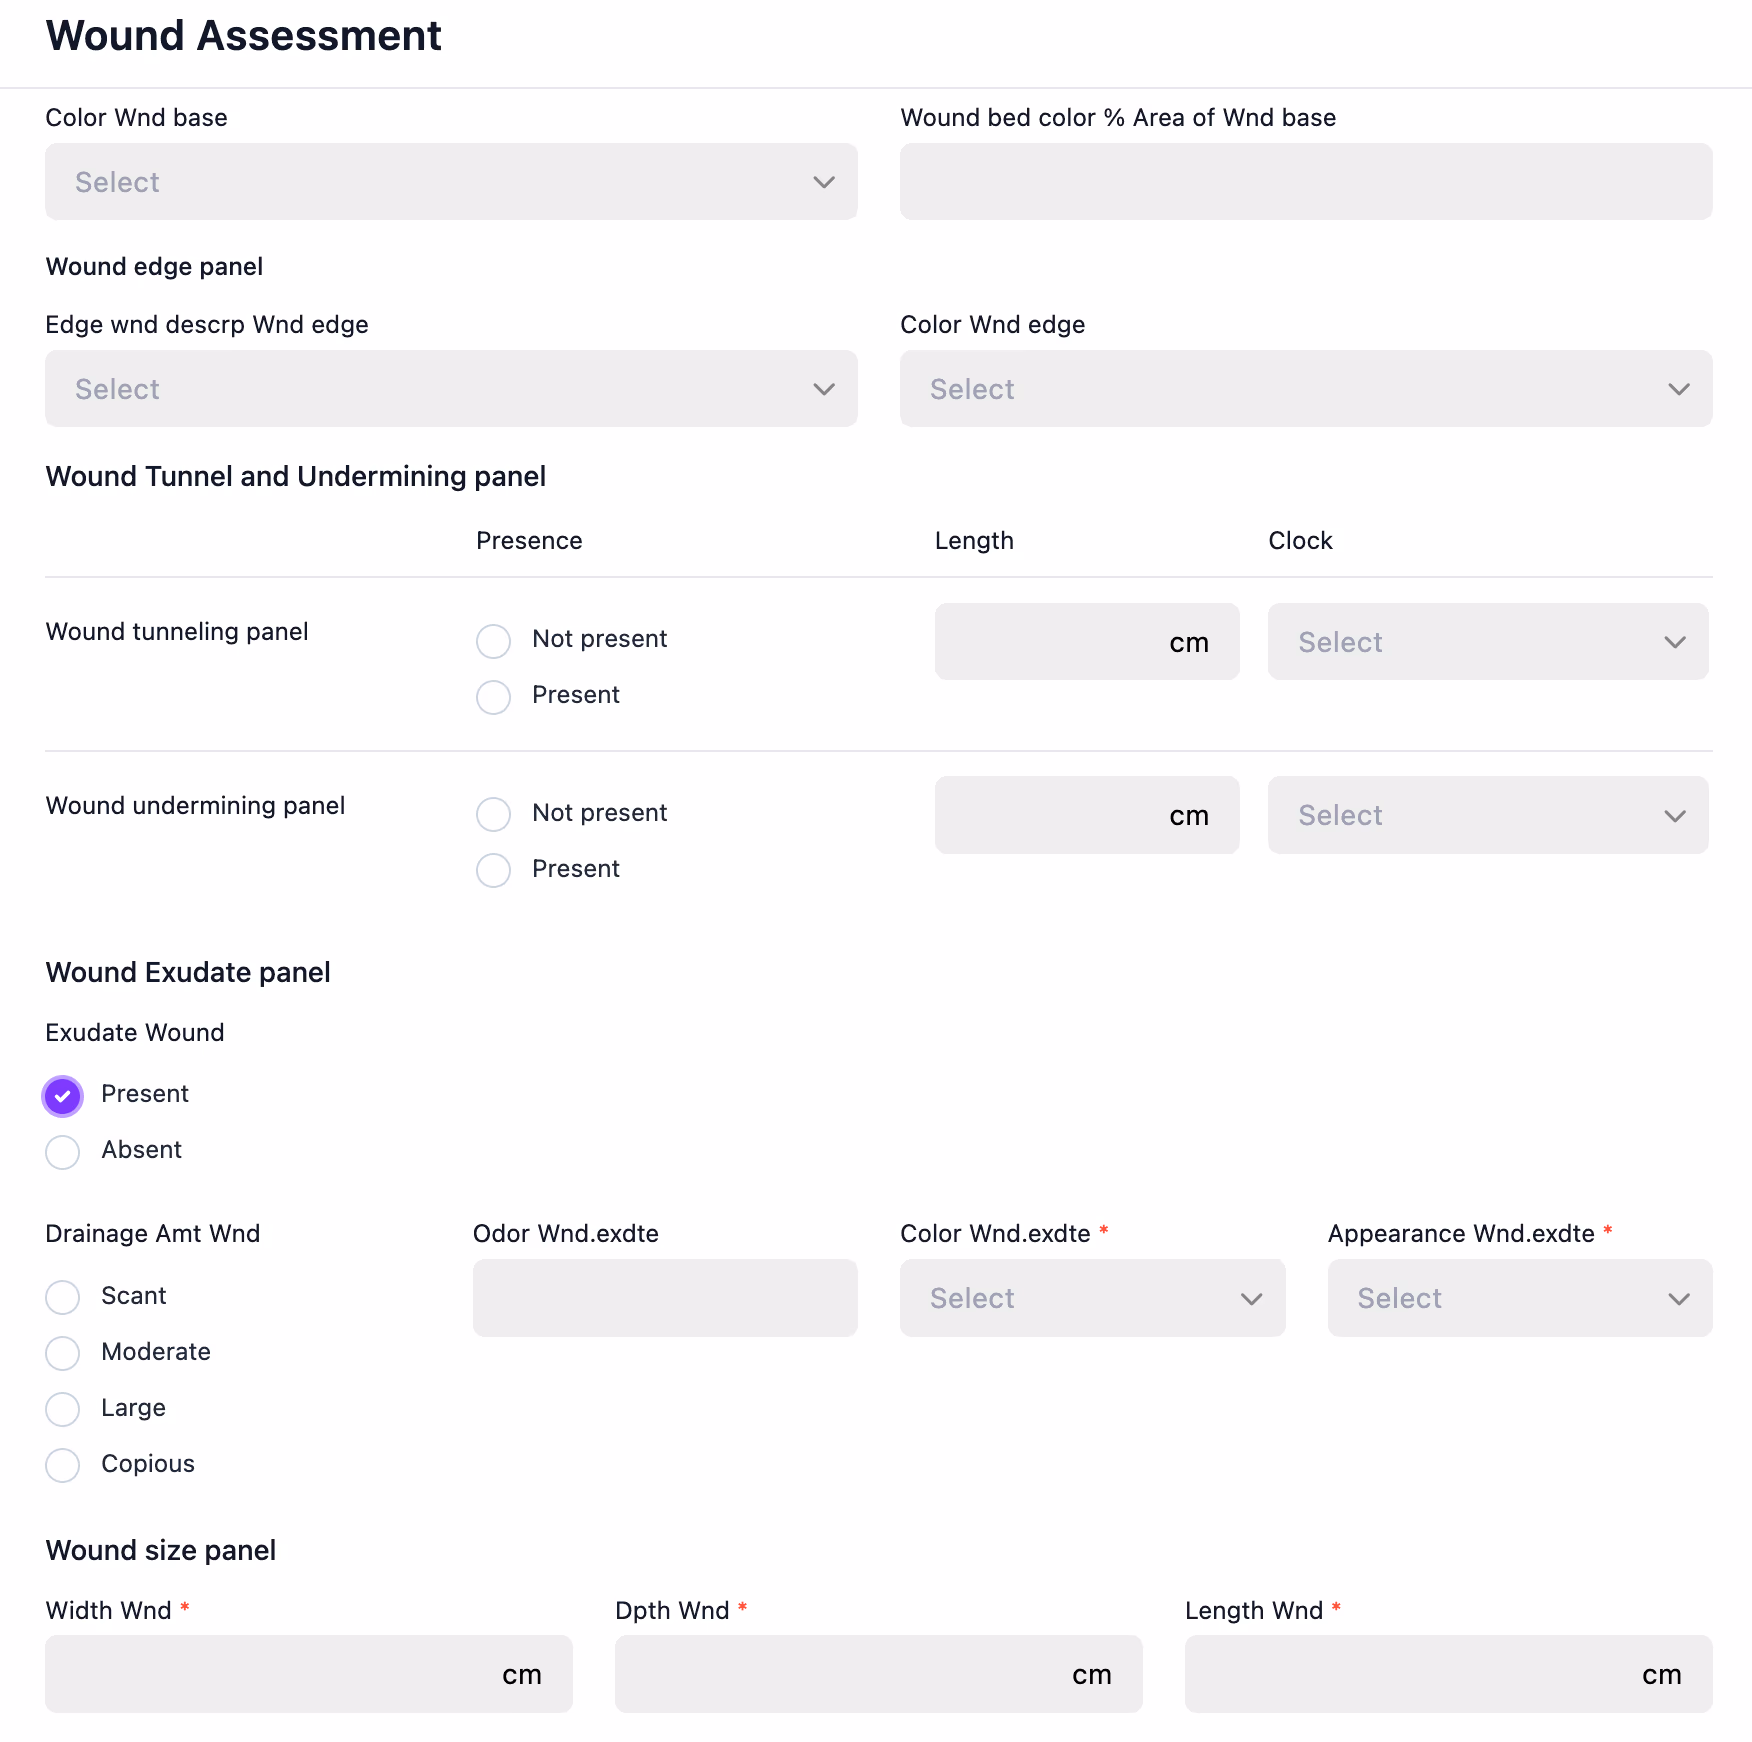Open the Color Wnd edge dropdown
The width and height of the screenshot is (1752, 1742).
1305,389
